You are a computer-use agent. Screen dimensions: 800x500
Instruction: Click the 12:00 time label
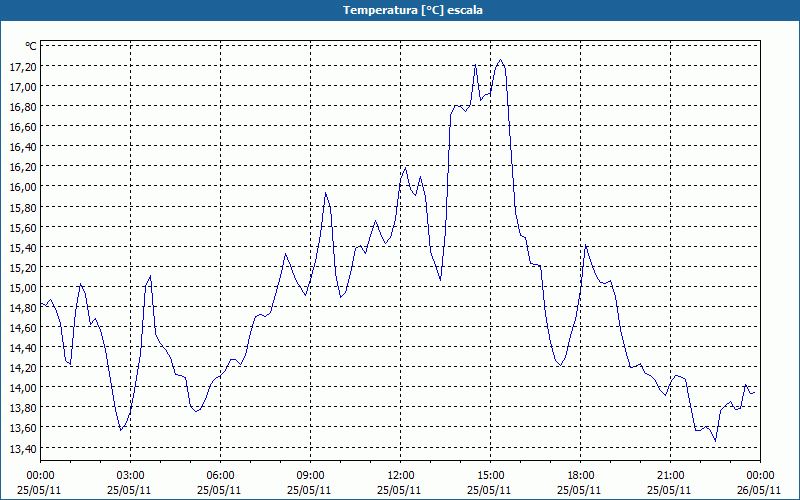pos(401,476)
